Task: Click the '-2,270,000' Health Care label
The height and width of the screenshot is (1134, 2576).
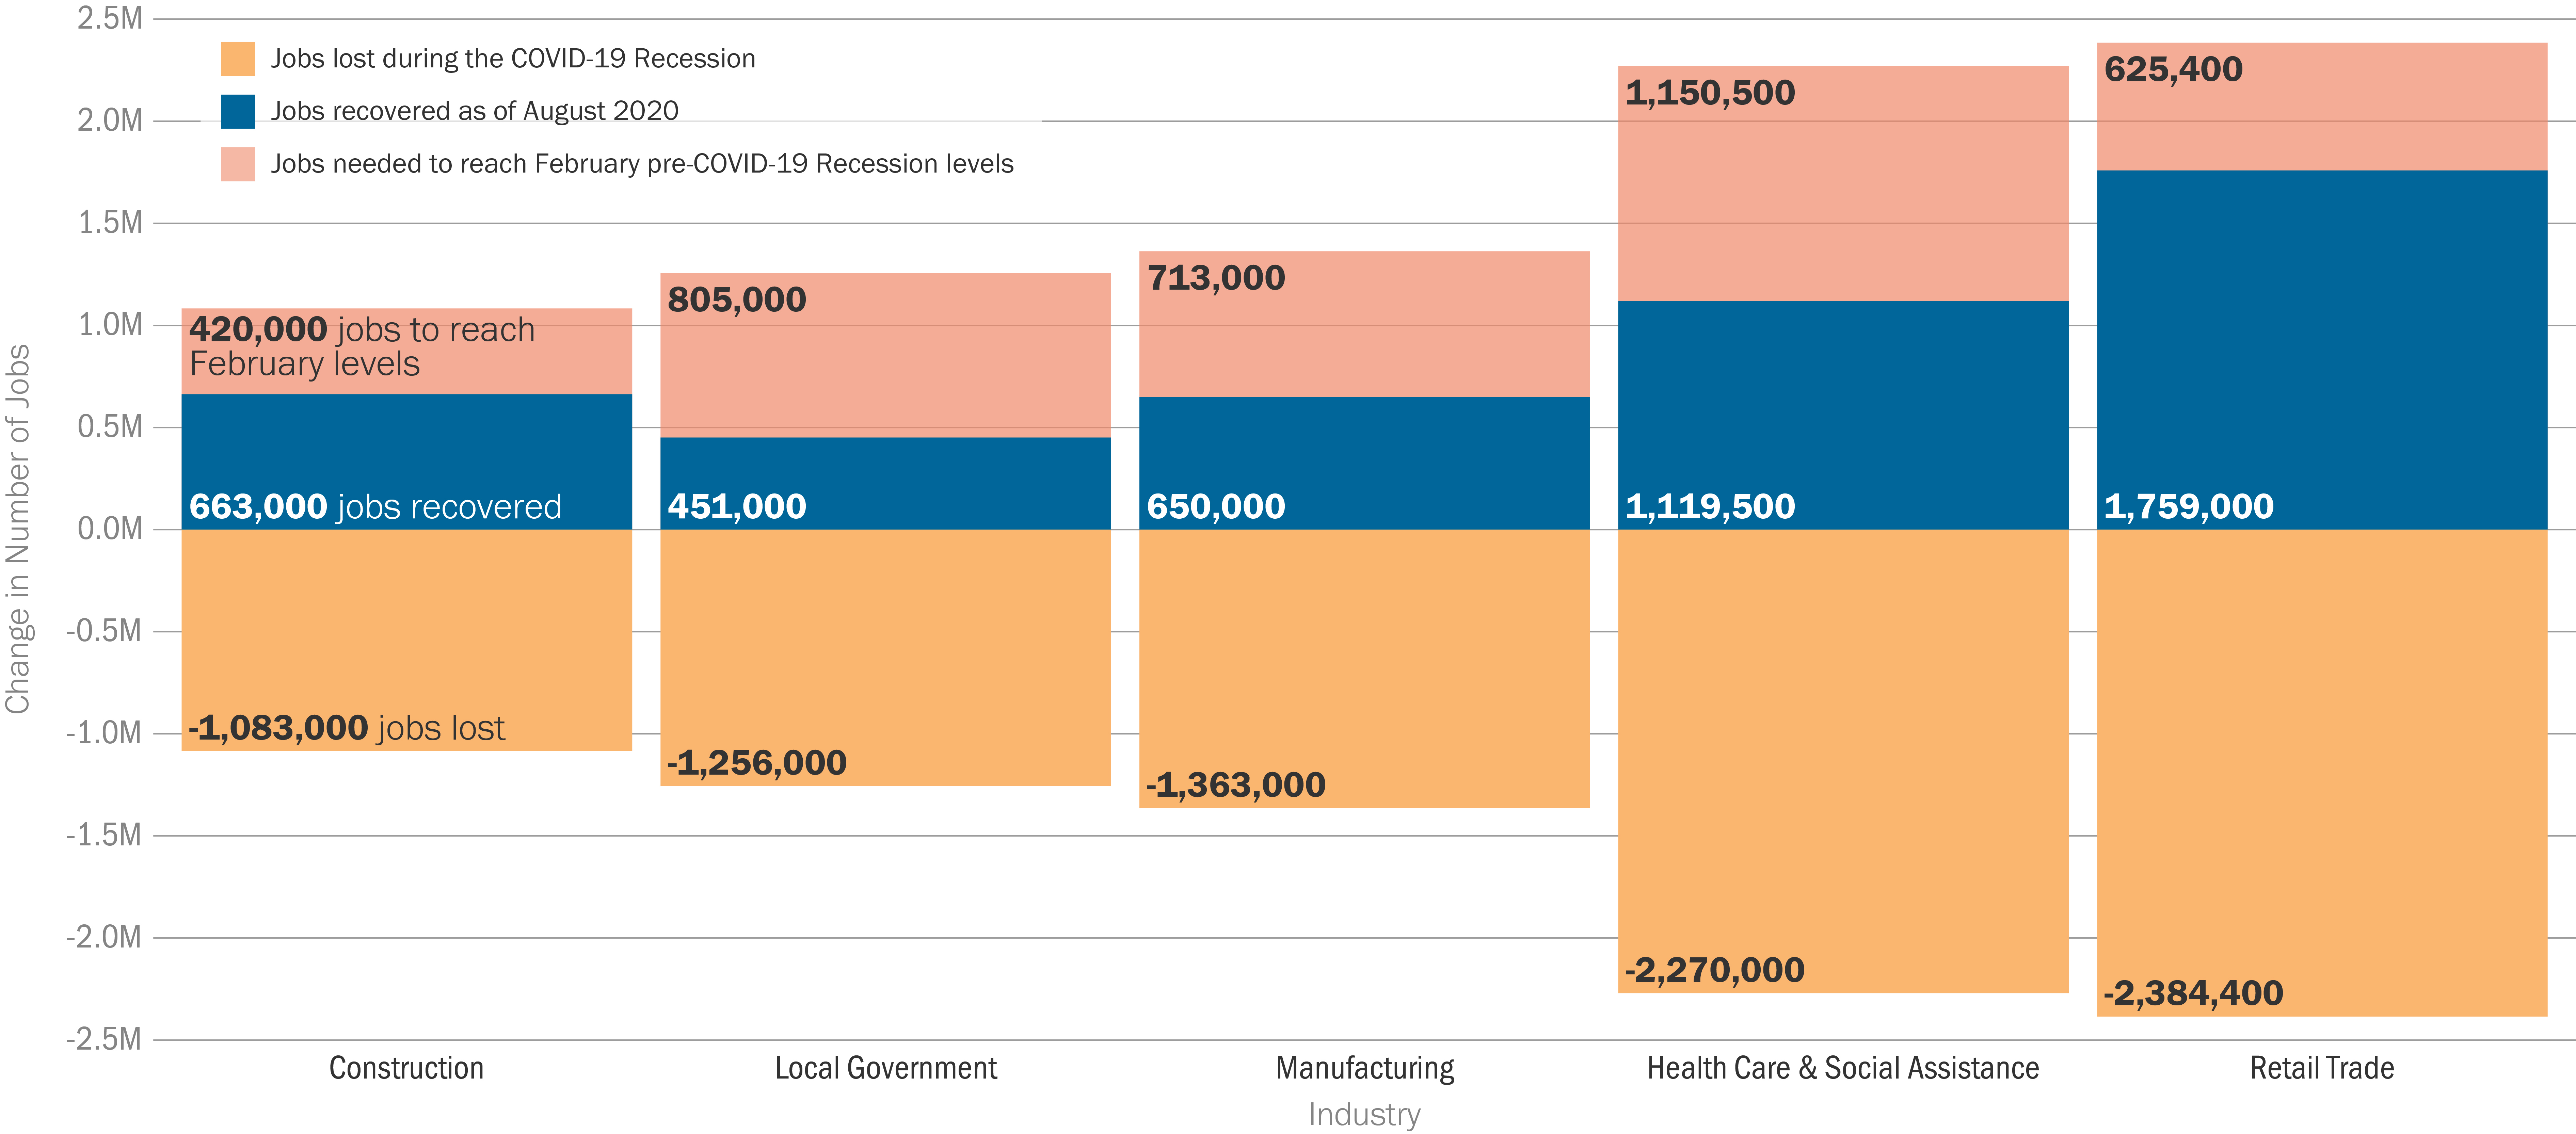Action: click(1715, 970)
